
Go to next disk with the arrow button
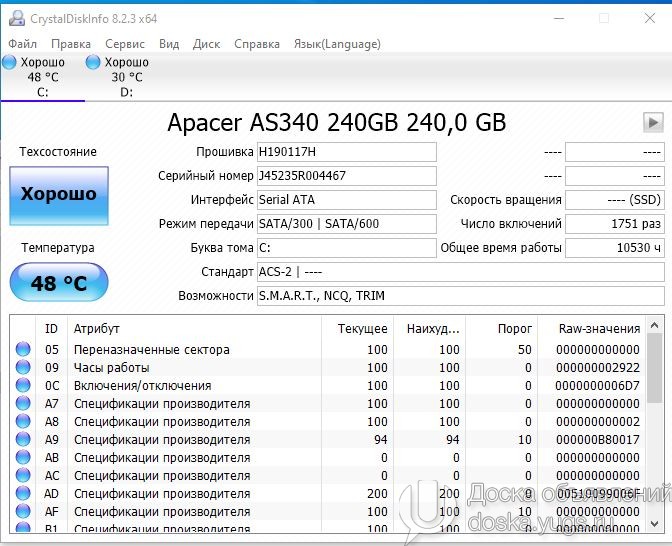(x=653, y=123)
